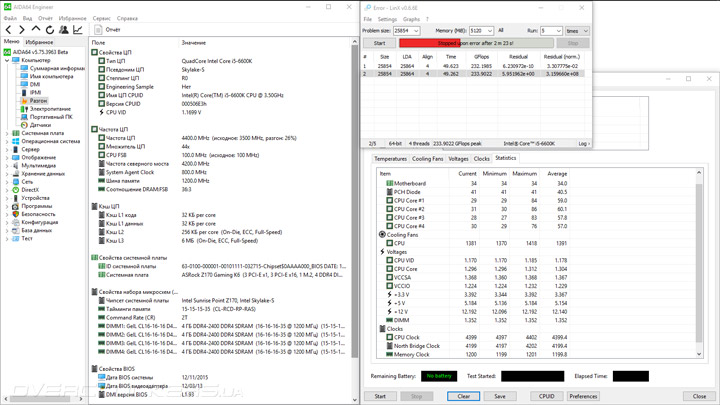The height and width of the screenshot is (405, 720).
Task: Select Суммарная информация in the tree
Action: pyautogui.click(x=57, y=68)
